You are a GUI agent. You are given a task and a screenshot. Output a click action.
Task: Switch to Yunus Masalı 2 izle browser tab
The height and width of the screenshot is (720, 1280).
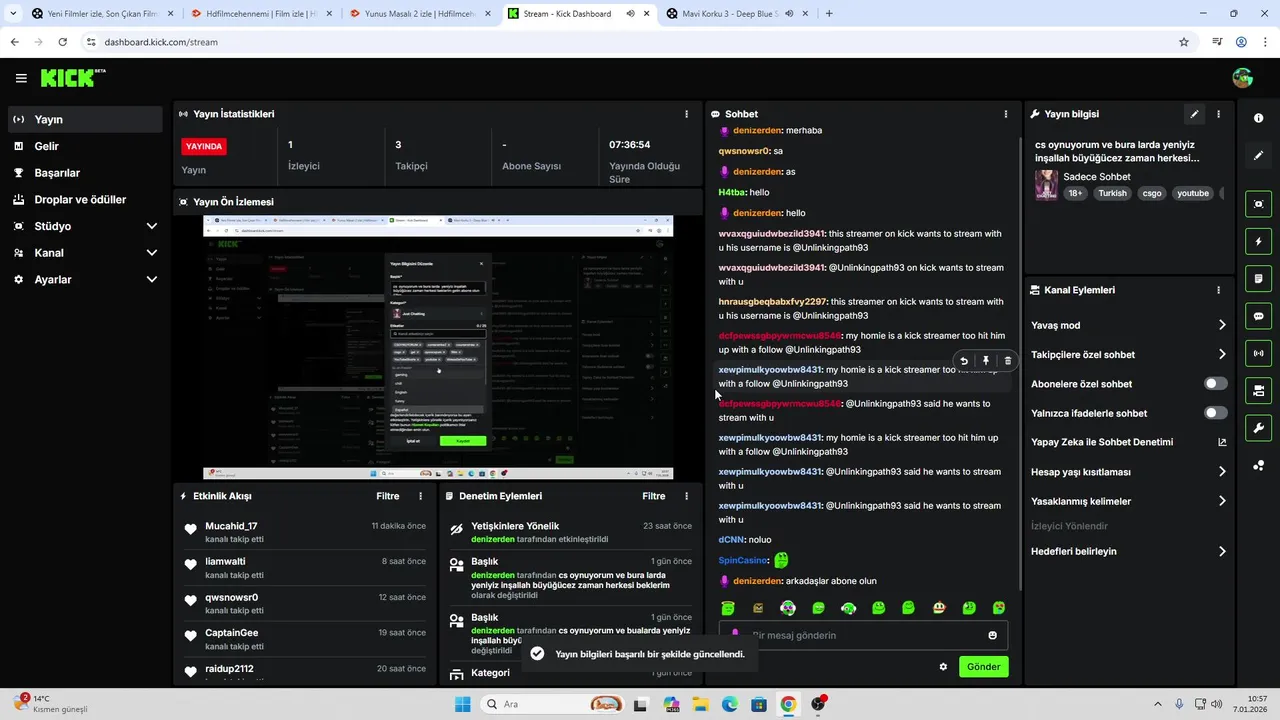(419, 14)
